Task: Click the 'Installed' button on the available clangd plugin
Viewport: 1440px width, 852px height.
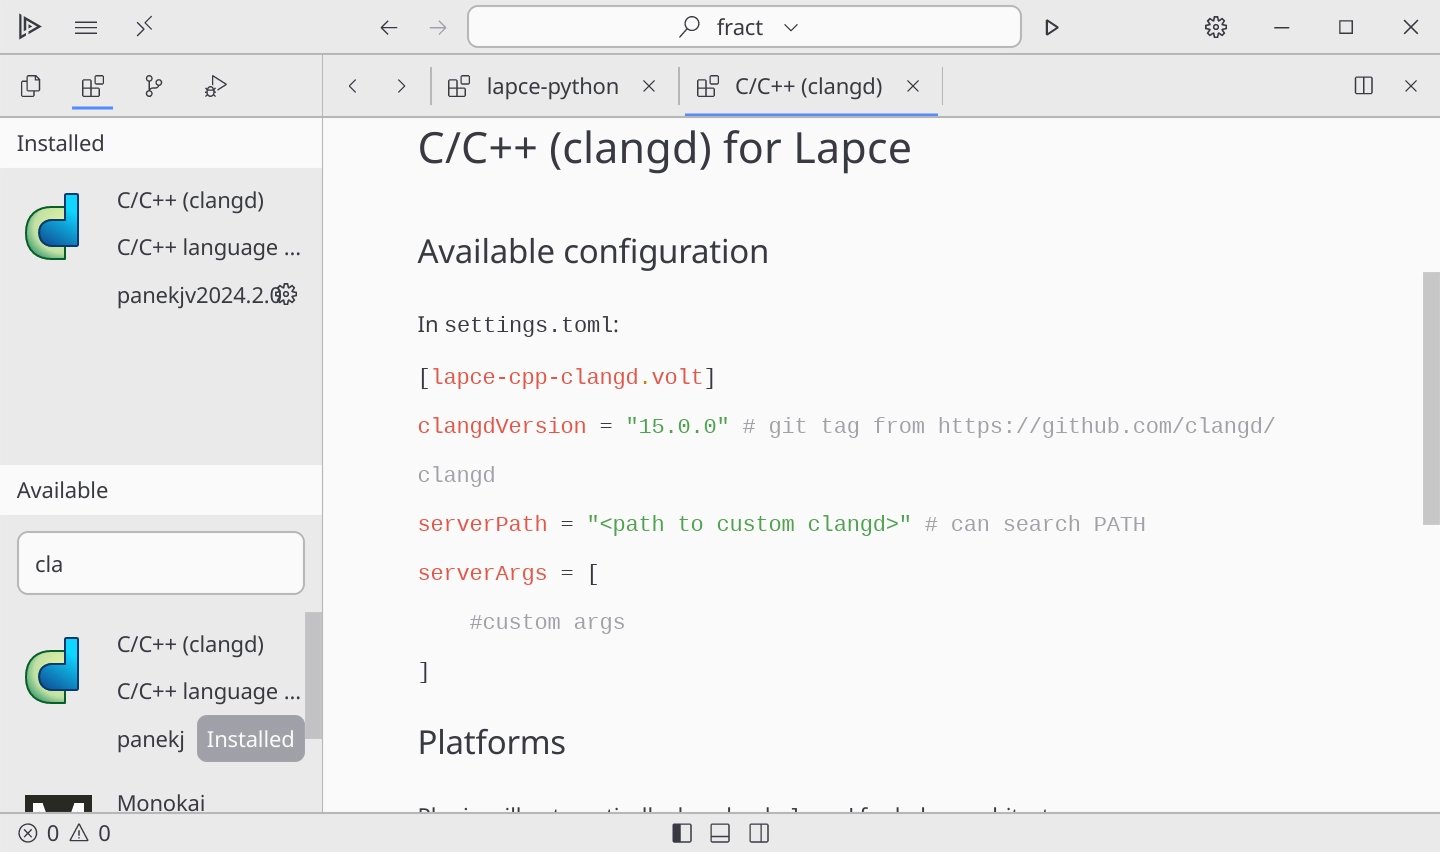Action: 251,739
